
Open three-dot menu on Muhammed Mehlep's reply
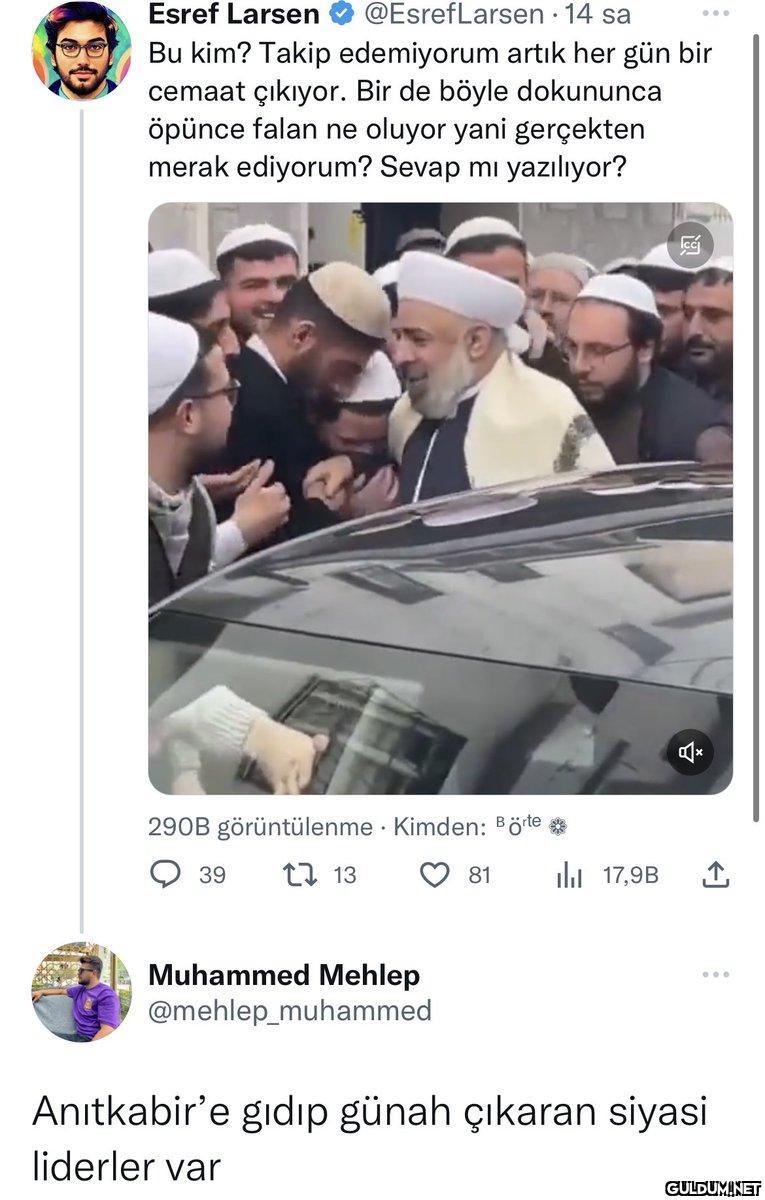coord(716,973)
